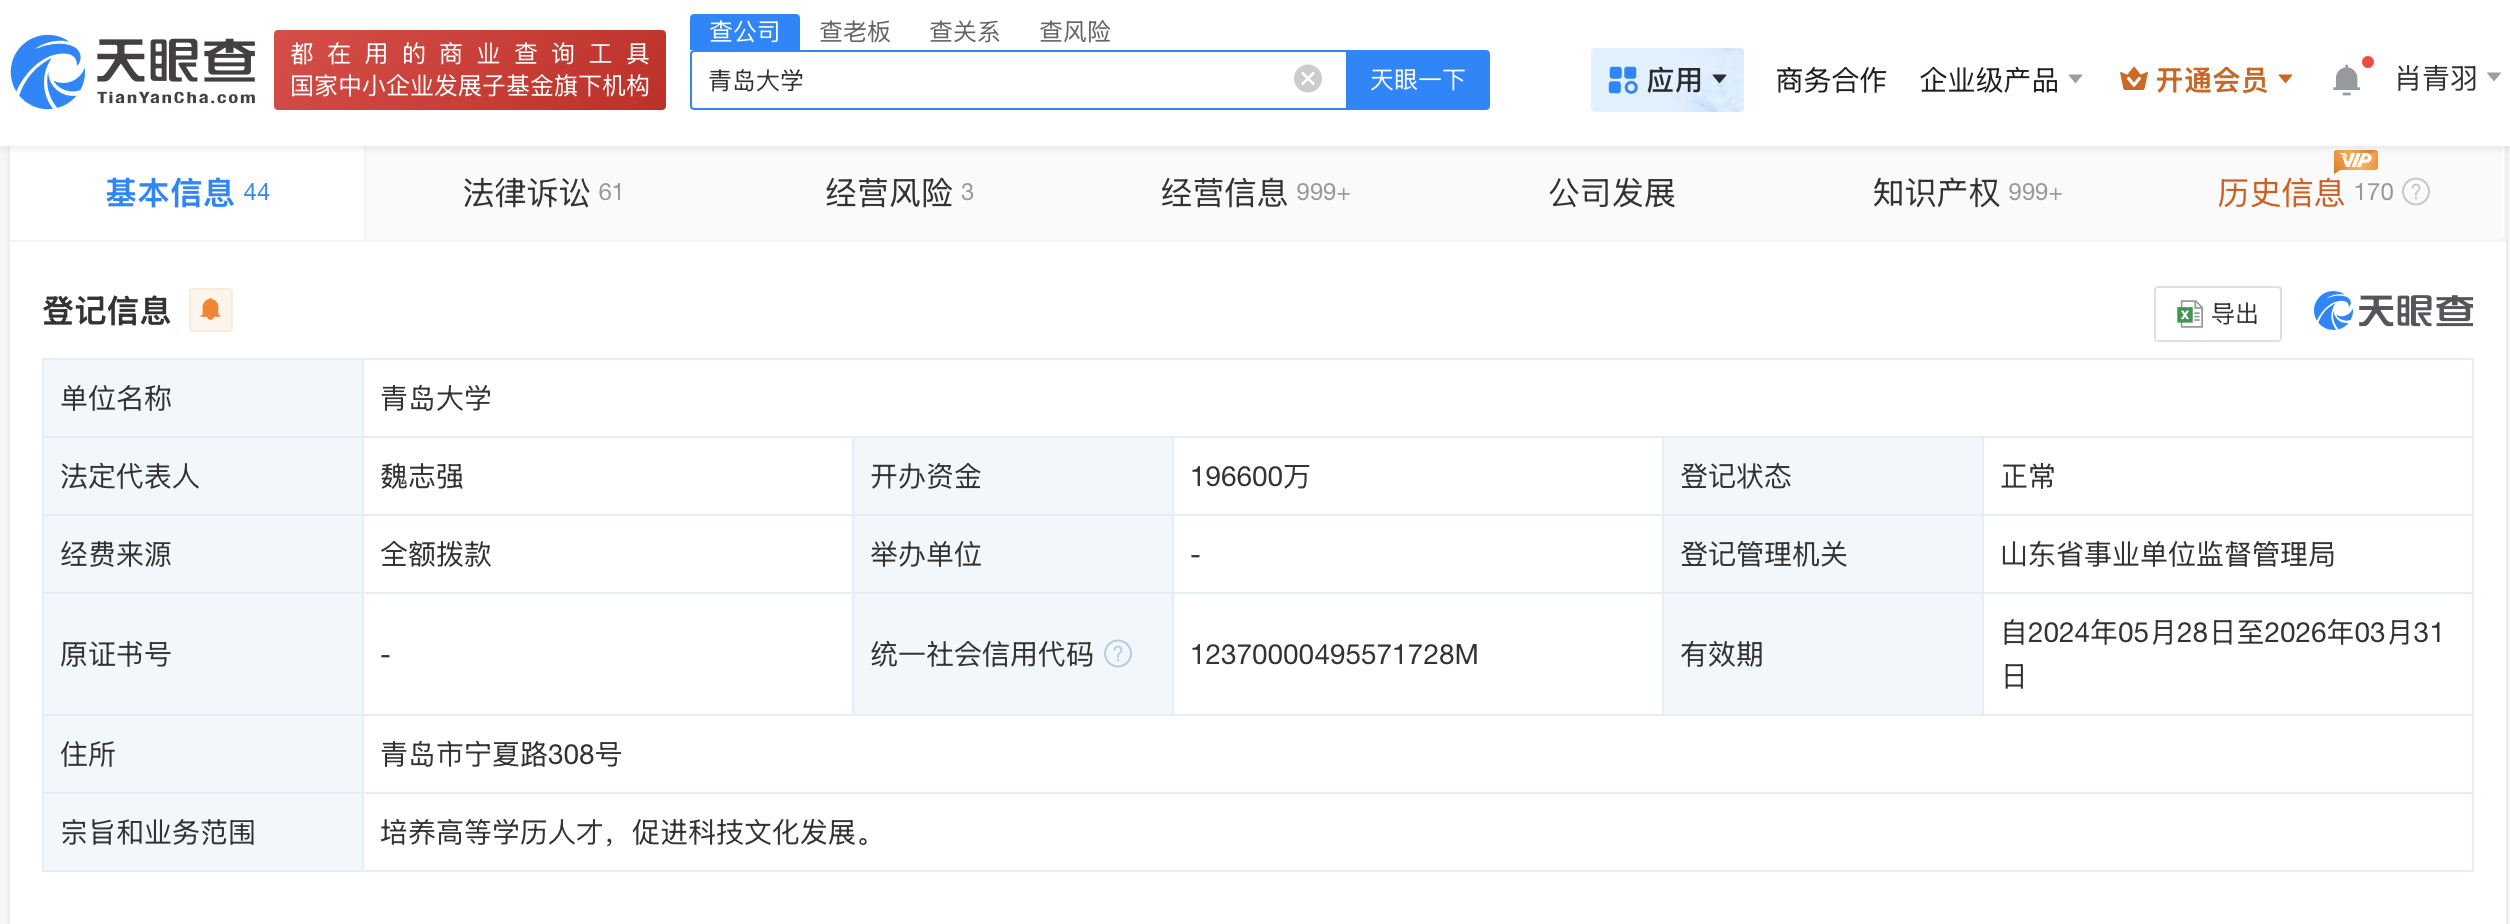Click the 经费来源 label cell
Image resolution: width=2510 pixels, height=924 pixels.
pos(203,554)
